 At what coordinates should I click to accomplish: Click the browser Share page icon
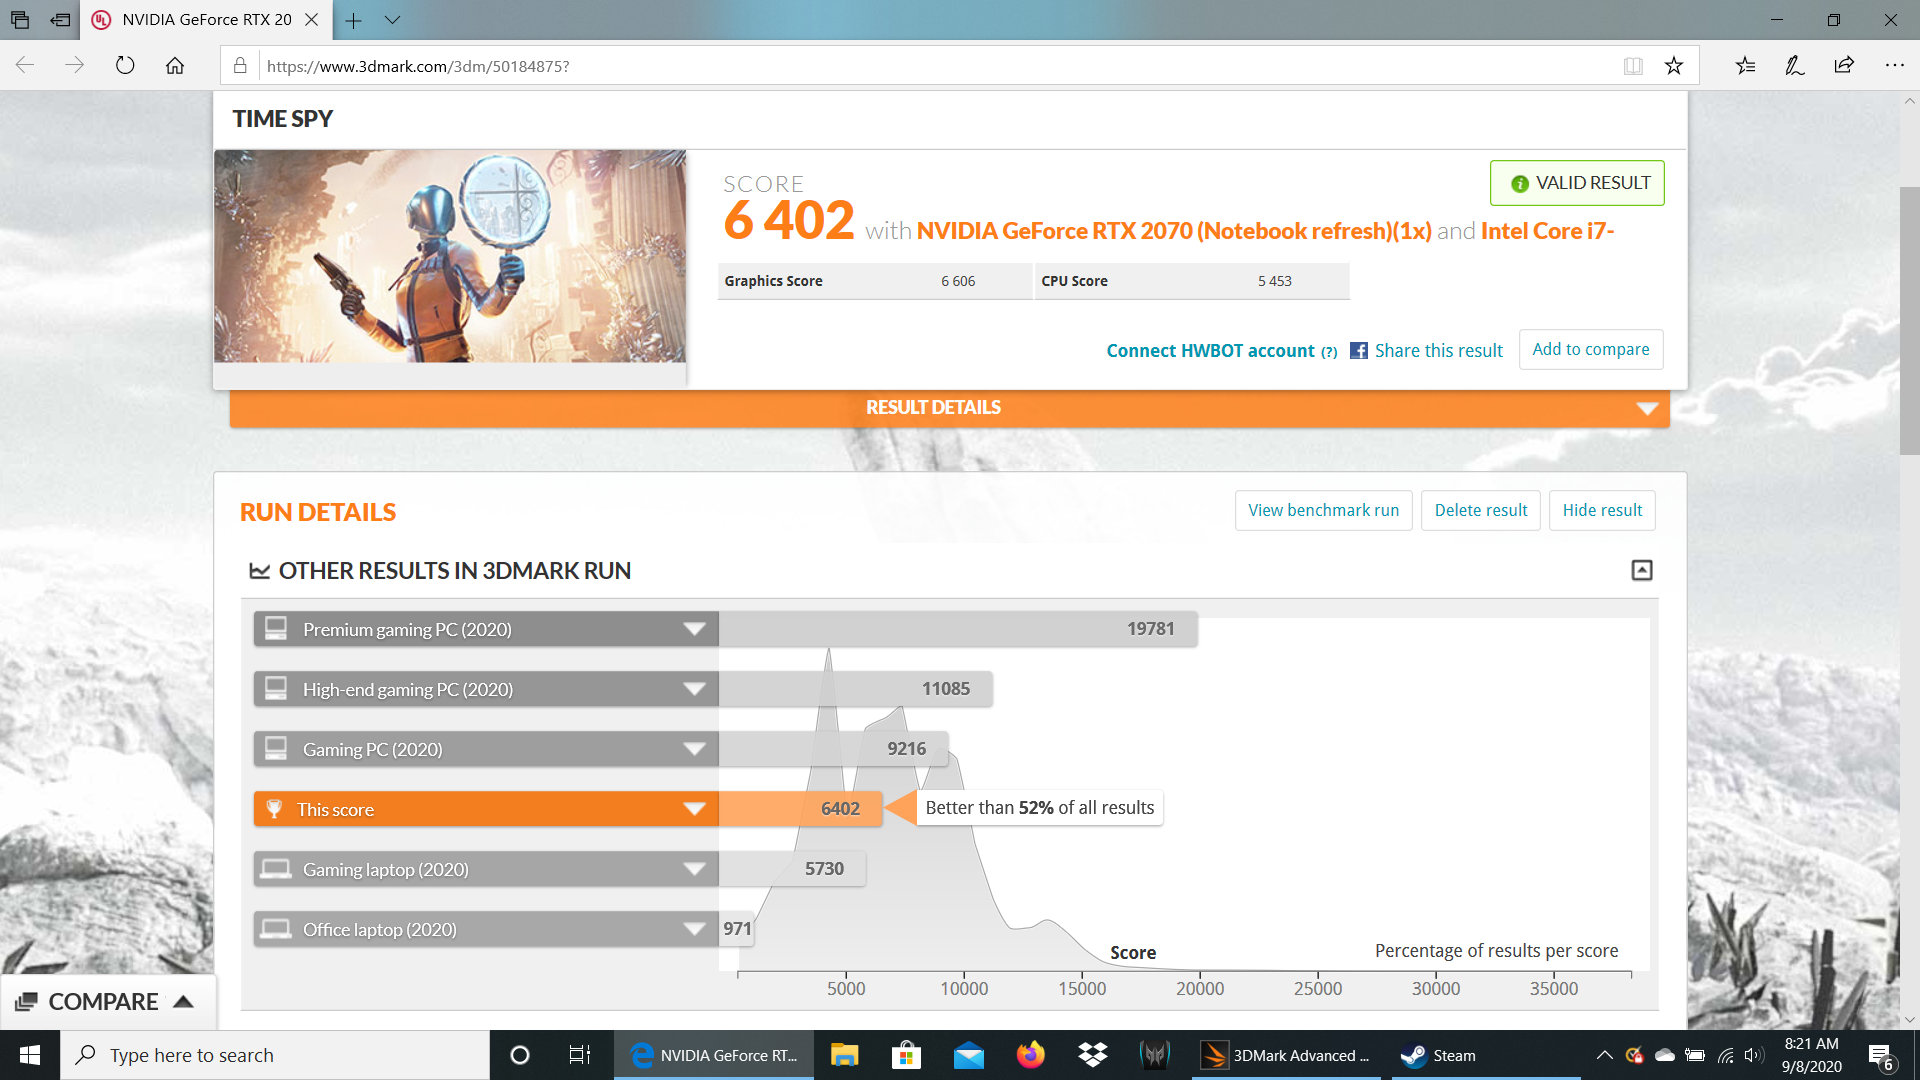pos(1845,66)
